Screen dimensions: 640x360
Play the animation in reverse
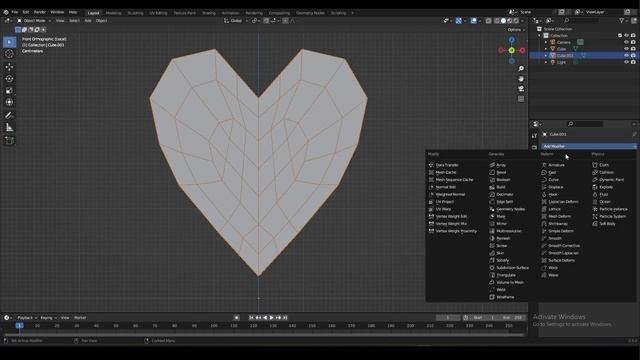coord(265,318)
